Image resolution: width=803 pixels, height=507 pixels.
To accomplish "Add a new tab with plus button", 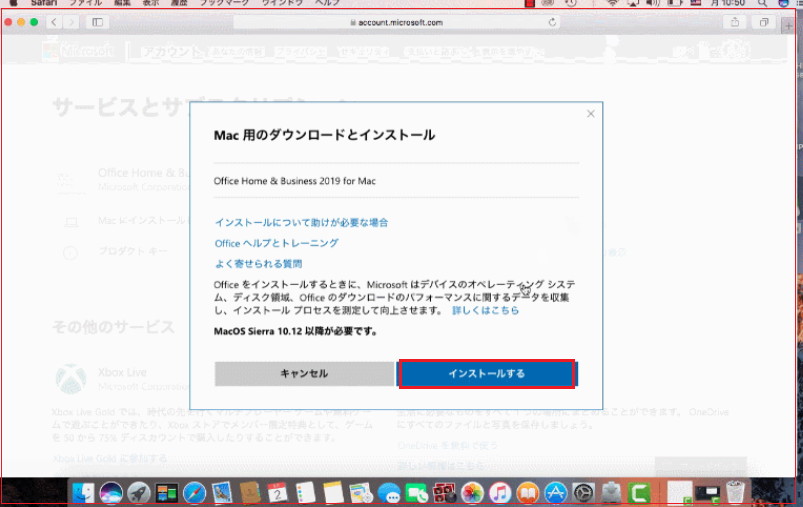I will [789, 25].
